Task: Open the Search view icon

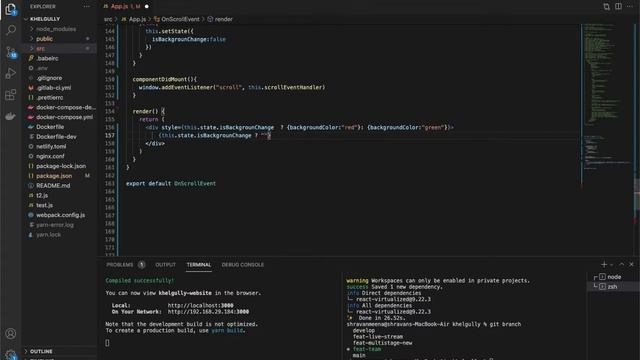Action: pyautogui.click(x=11, y=30)
